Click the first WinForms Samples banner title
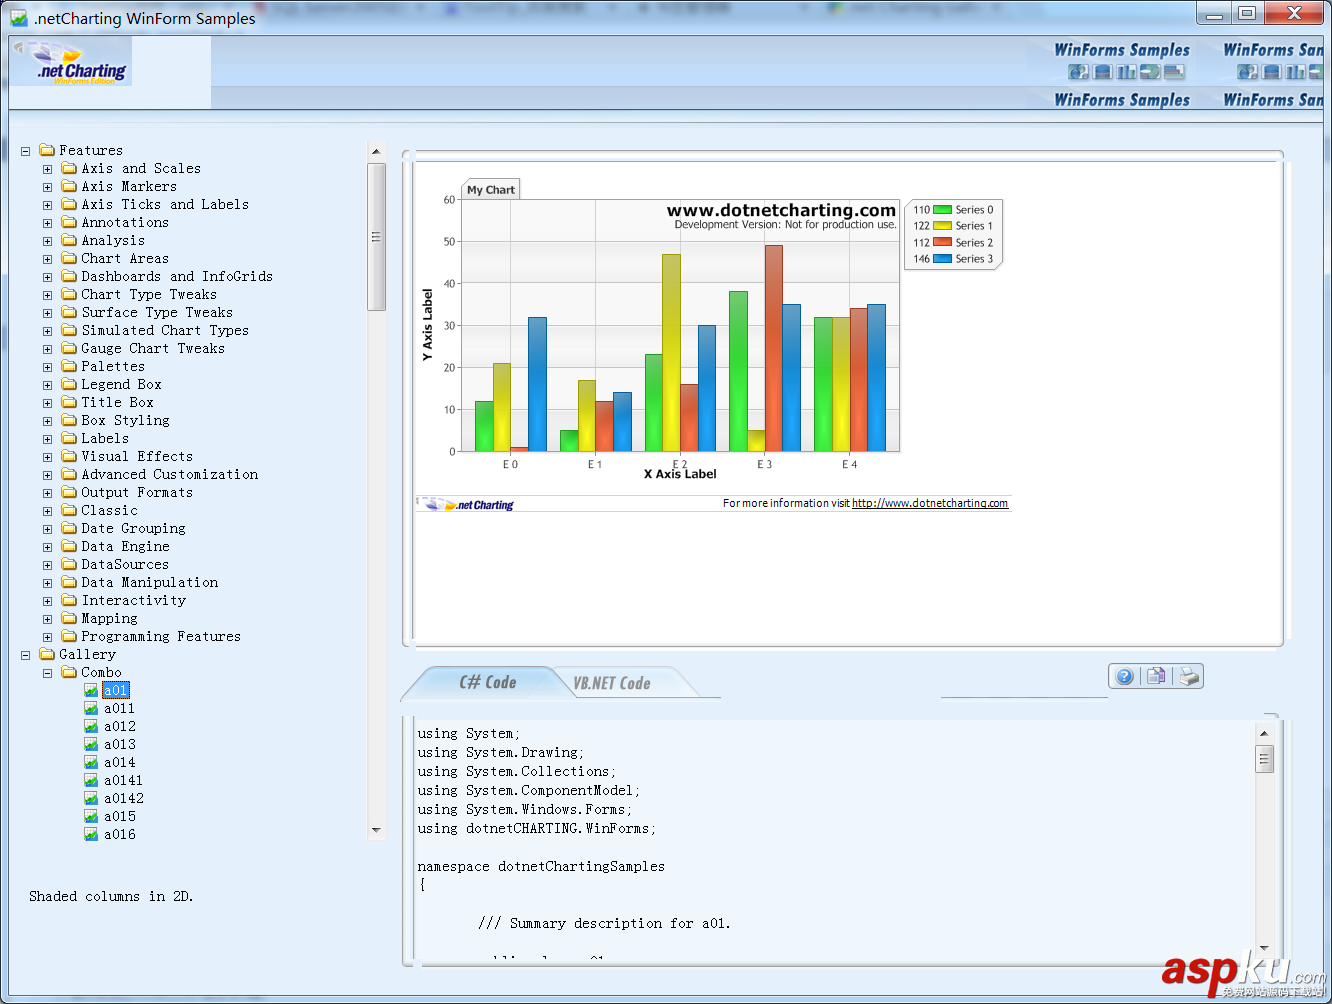The width and height of the screenshot is (1332, 1004). click(1122, 50)
